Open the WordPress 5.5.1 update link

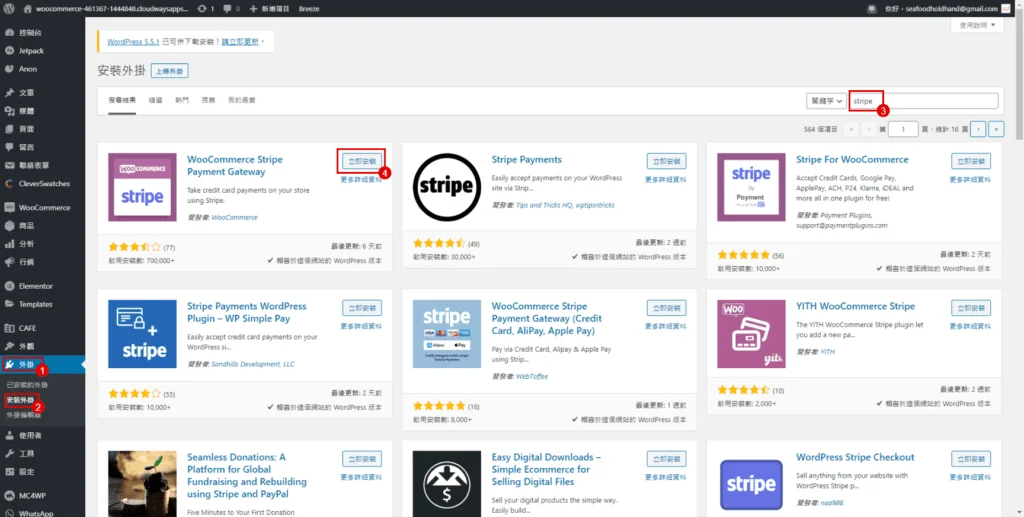[x=133, y=41]
